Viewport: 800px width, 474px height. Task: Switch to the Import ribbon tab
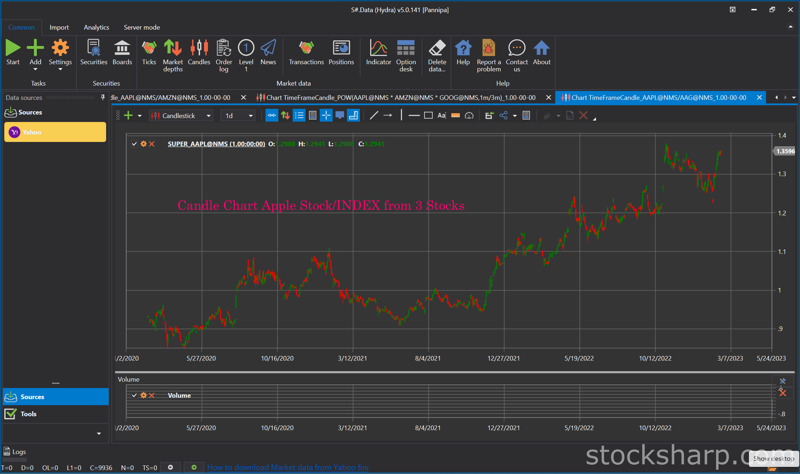59,28
